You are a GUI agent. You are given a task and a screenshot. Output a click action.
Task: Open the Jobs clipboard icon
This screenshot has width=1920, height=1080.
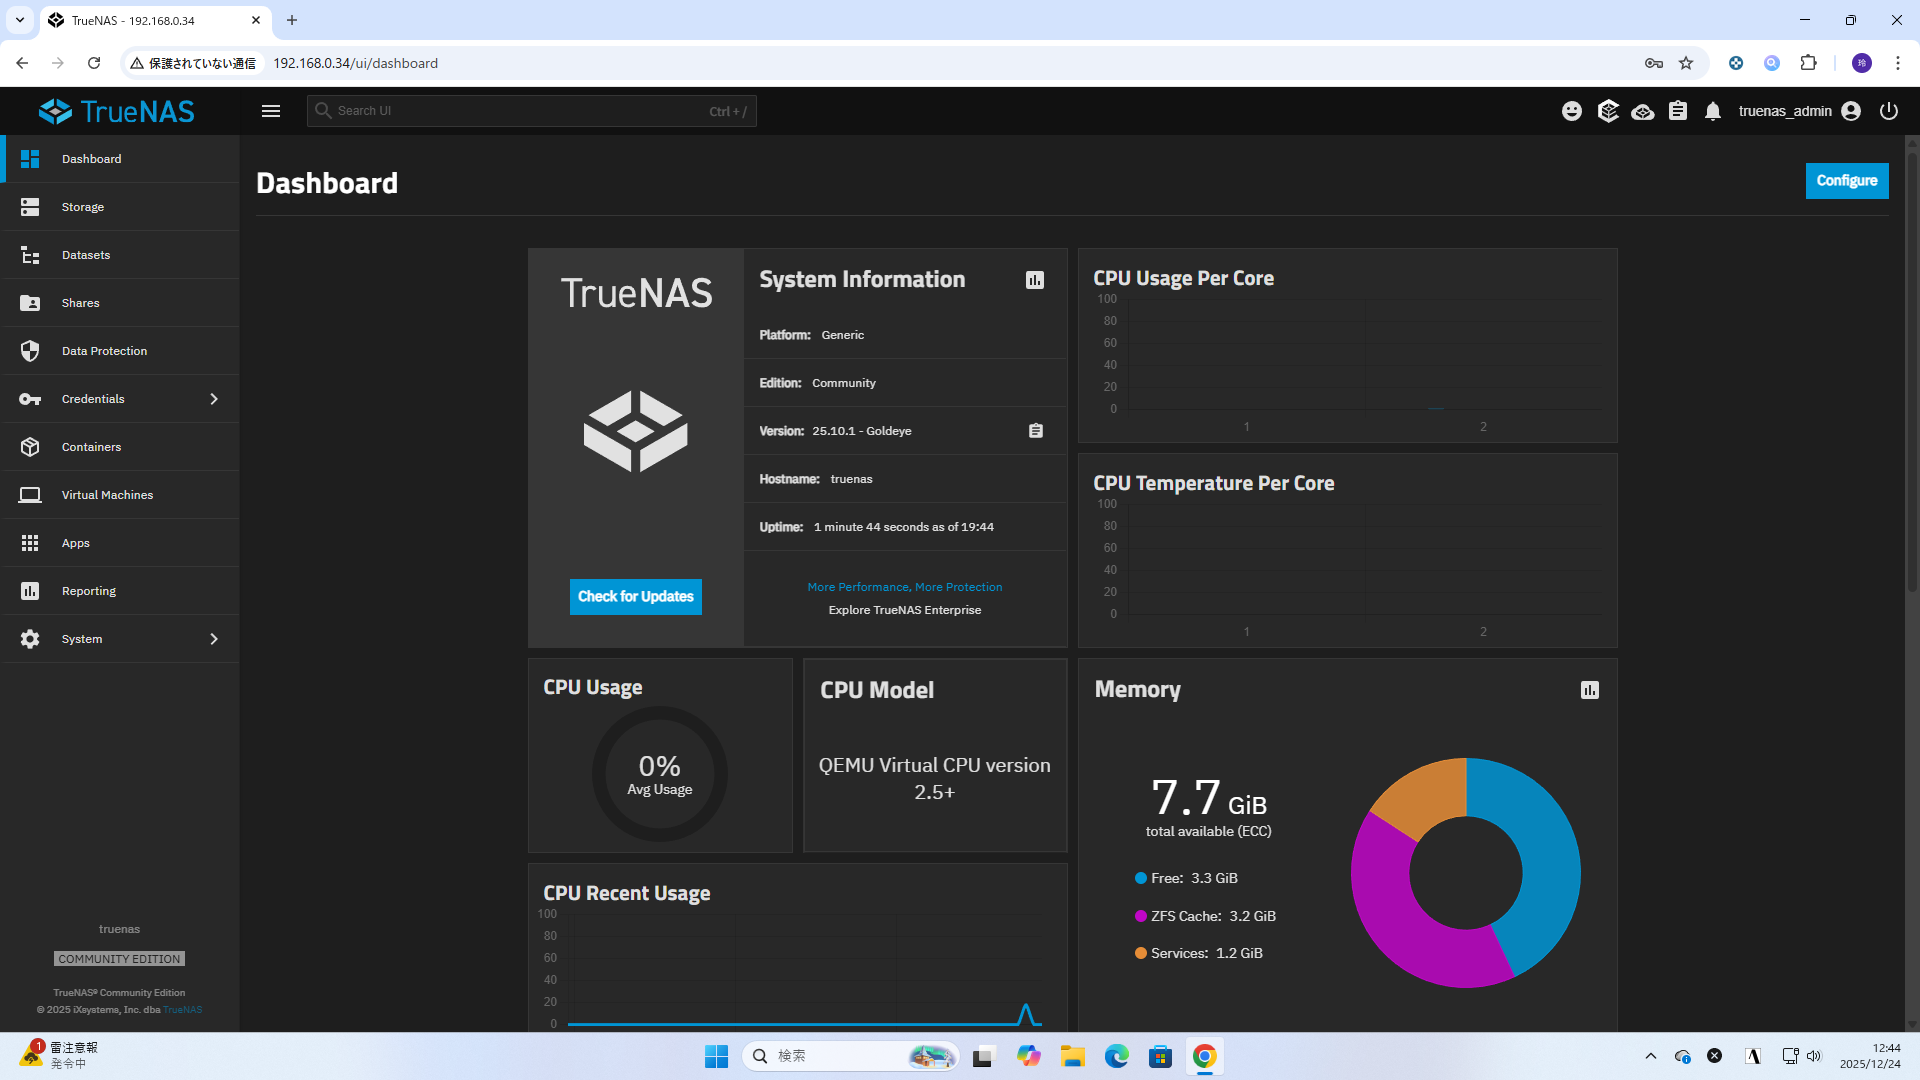click(1678, 111)
